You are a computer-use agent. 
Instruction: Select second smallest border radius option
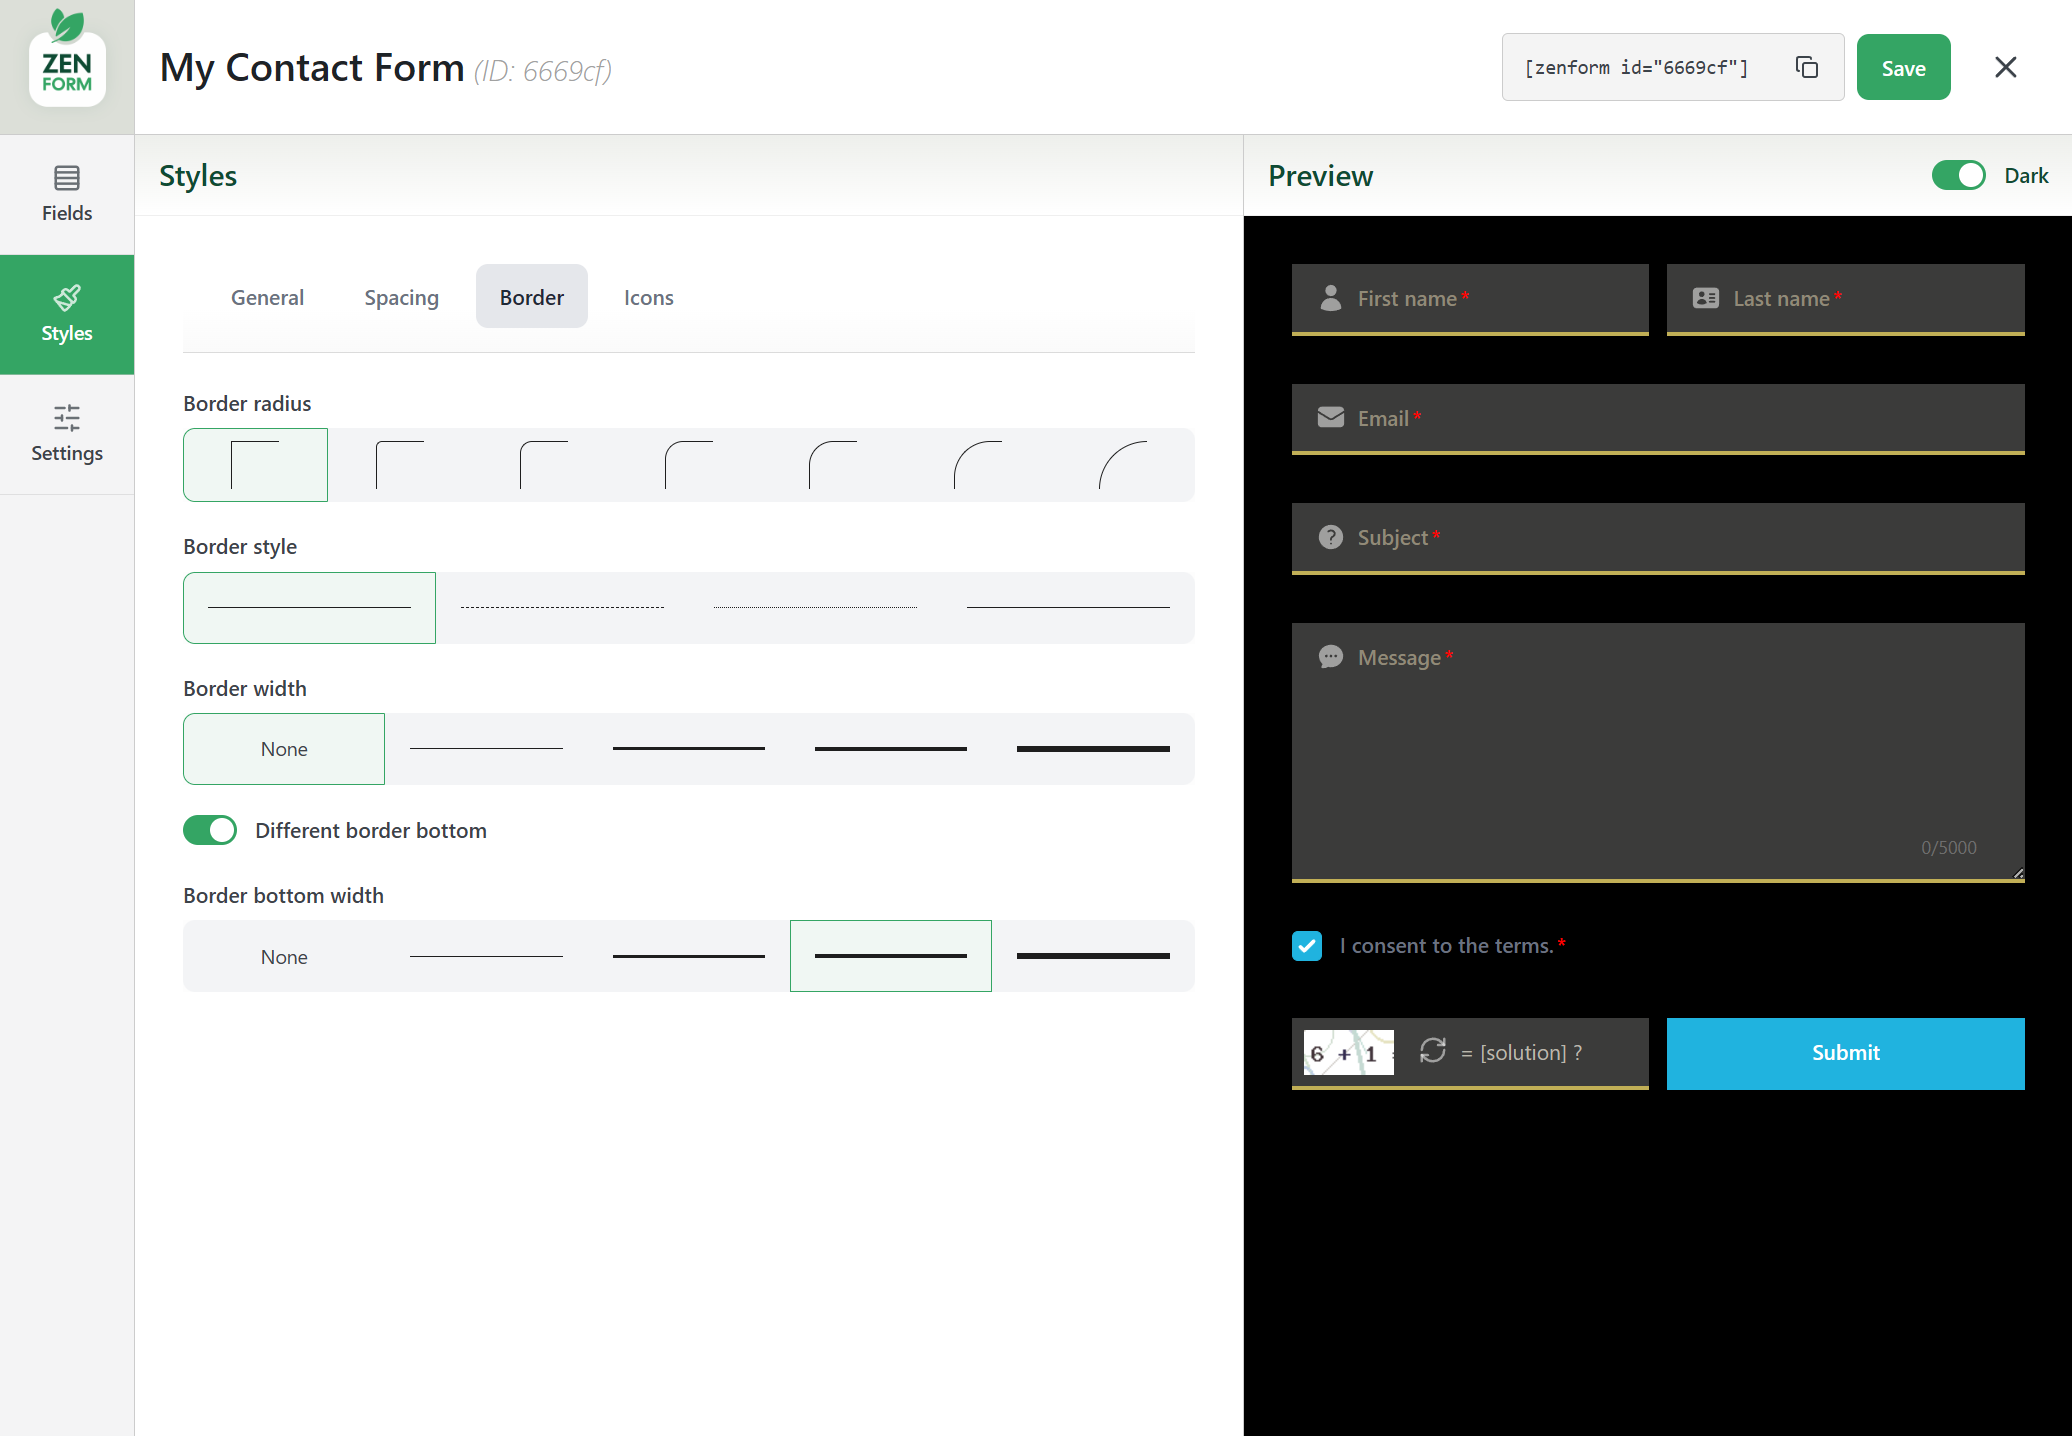click(x=400, y=465)
